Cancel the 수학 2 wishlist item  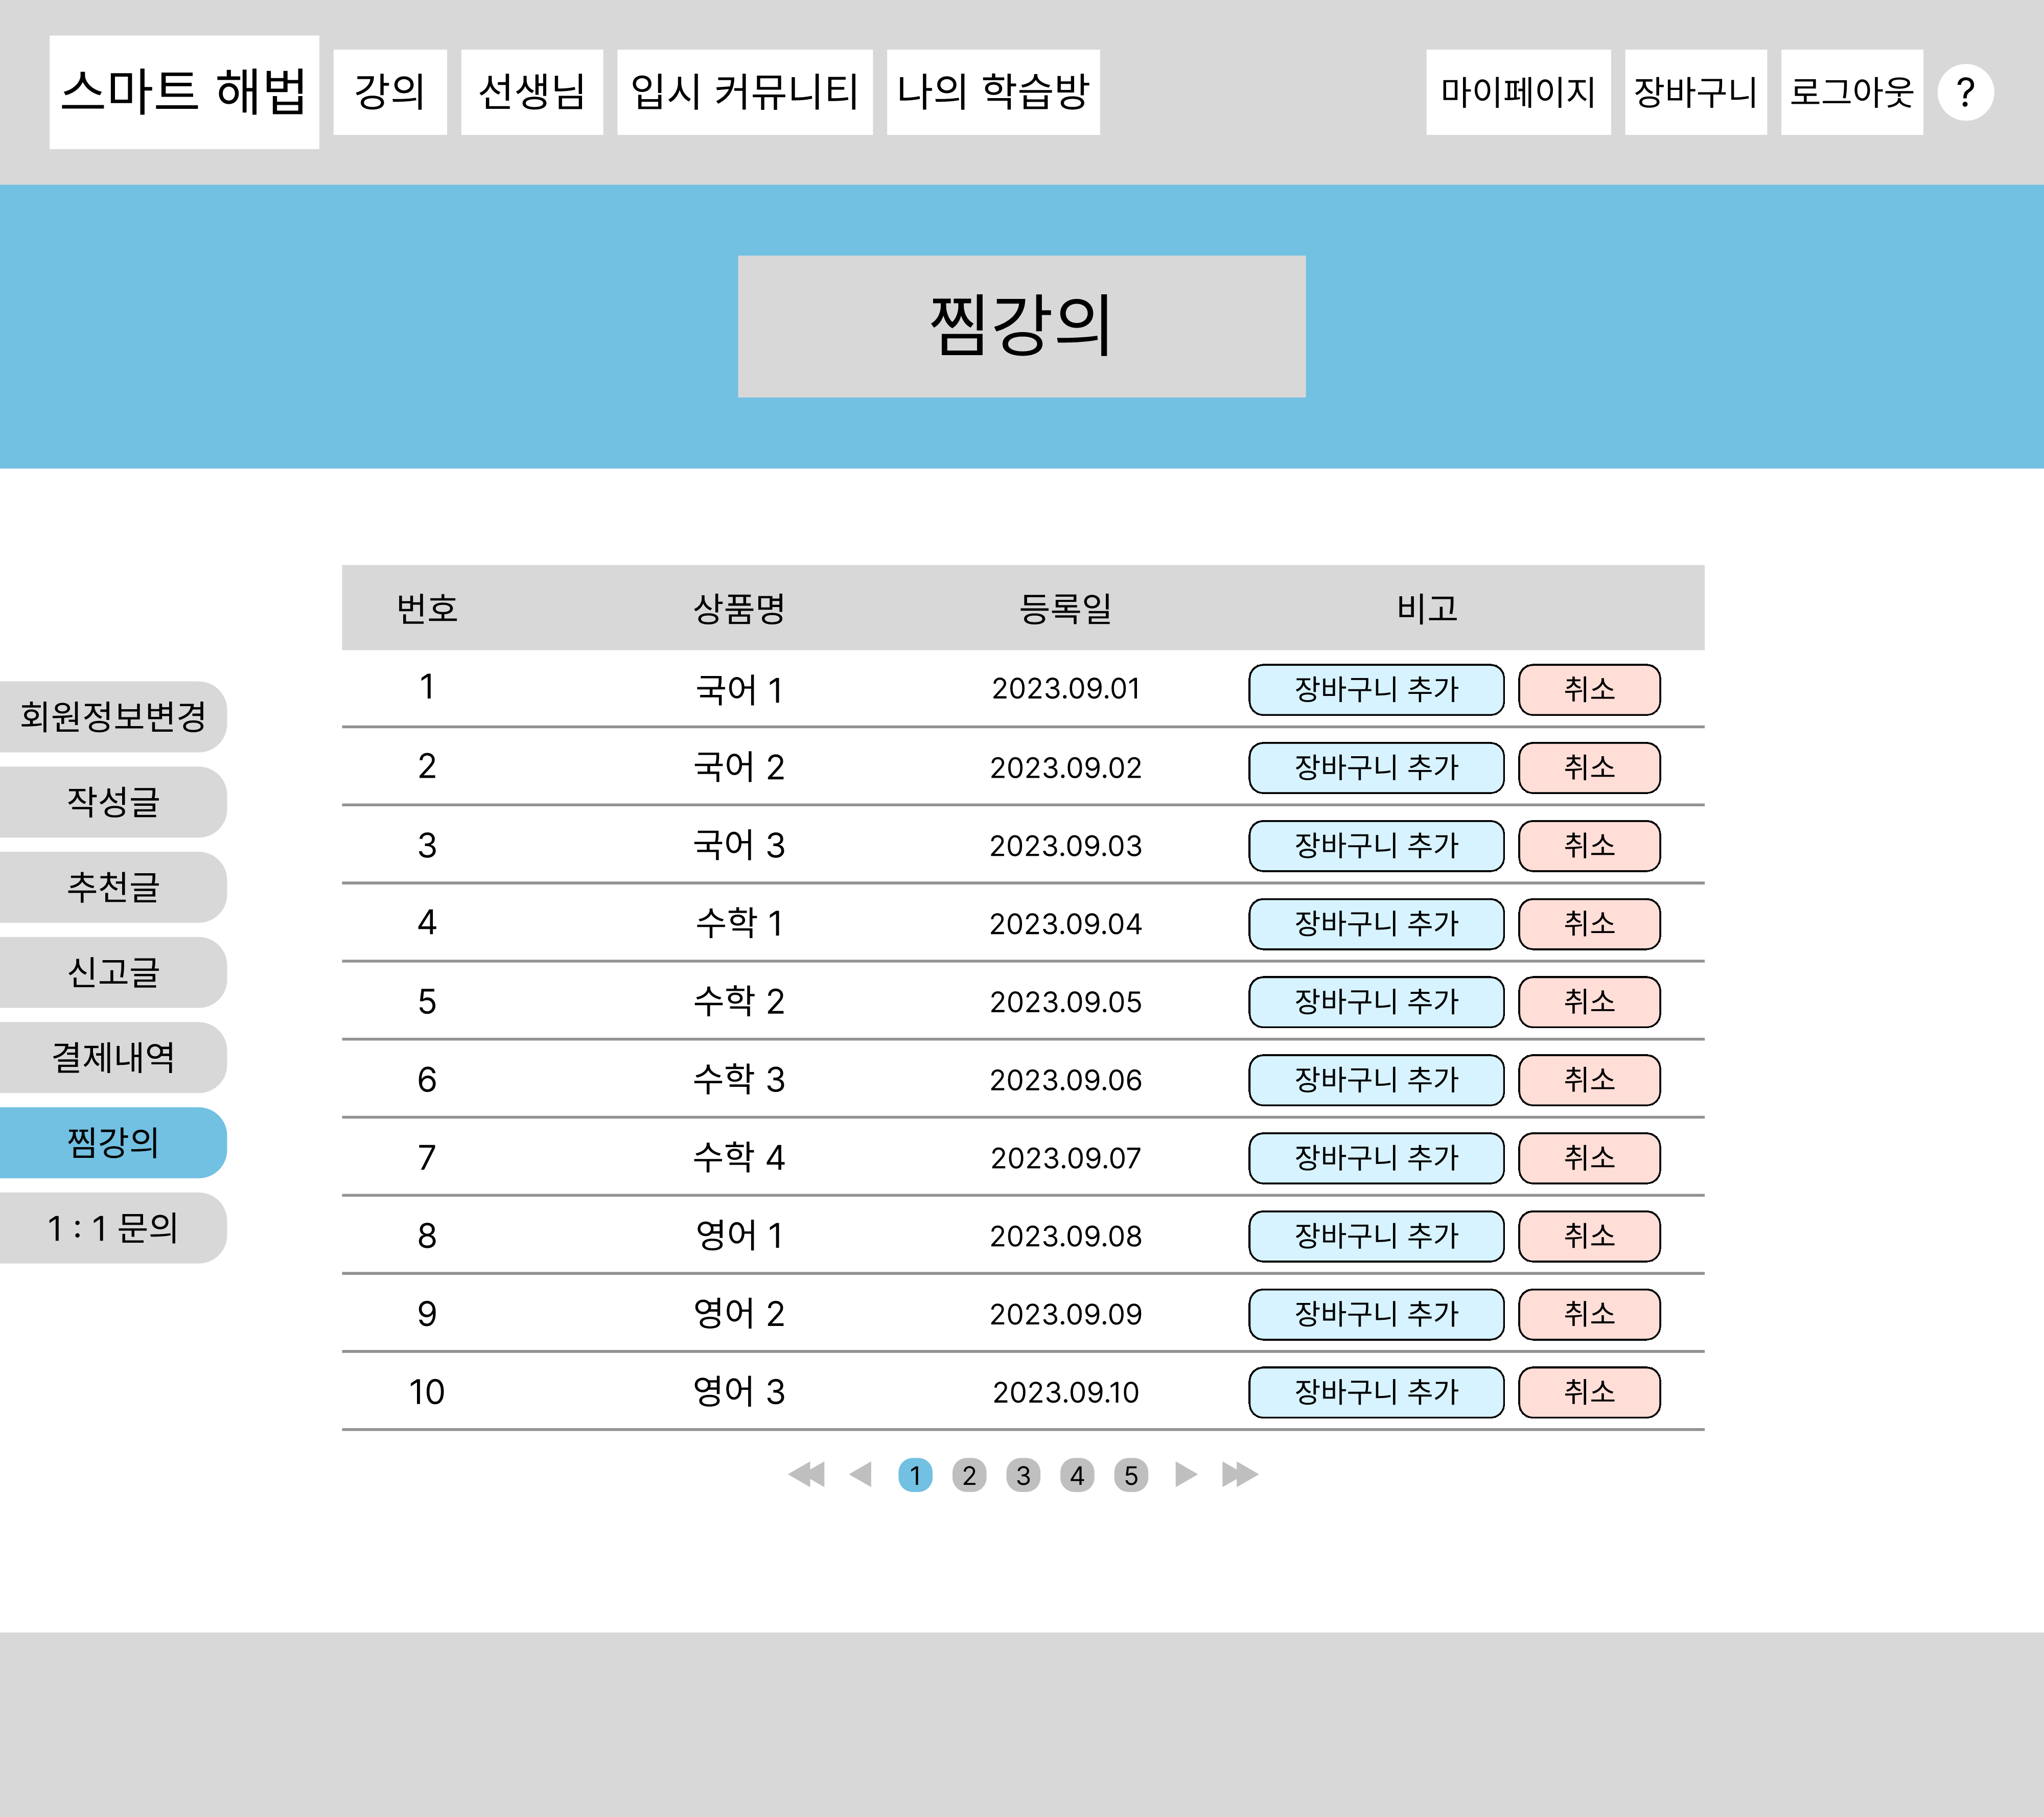1588,1001
